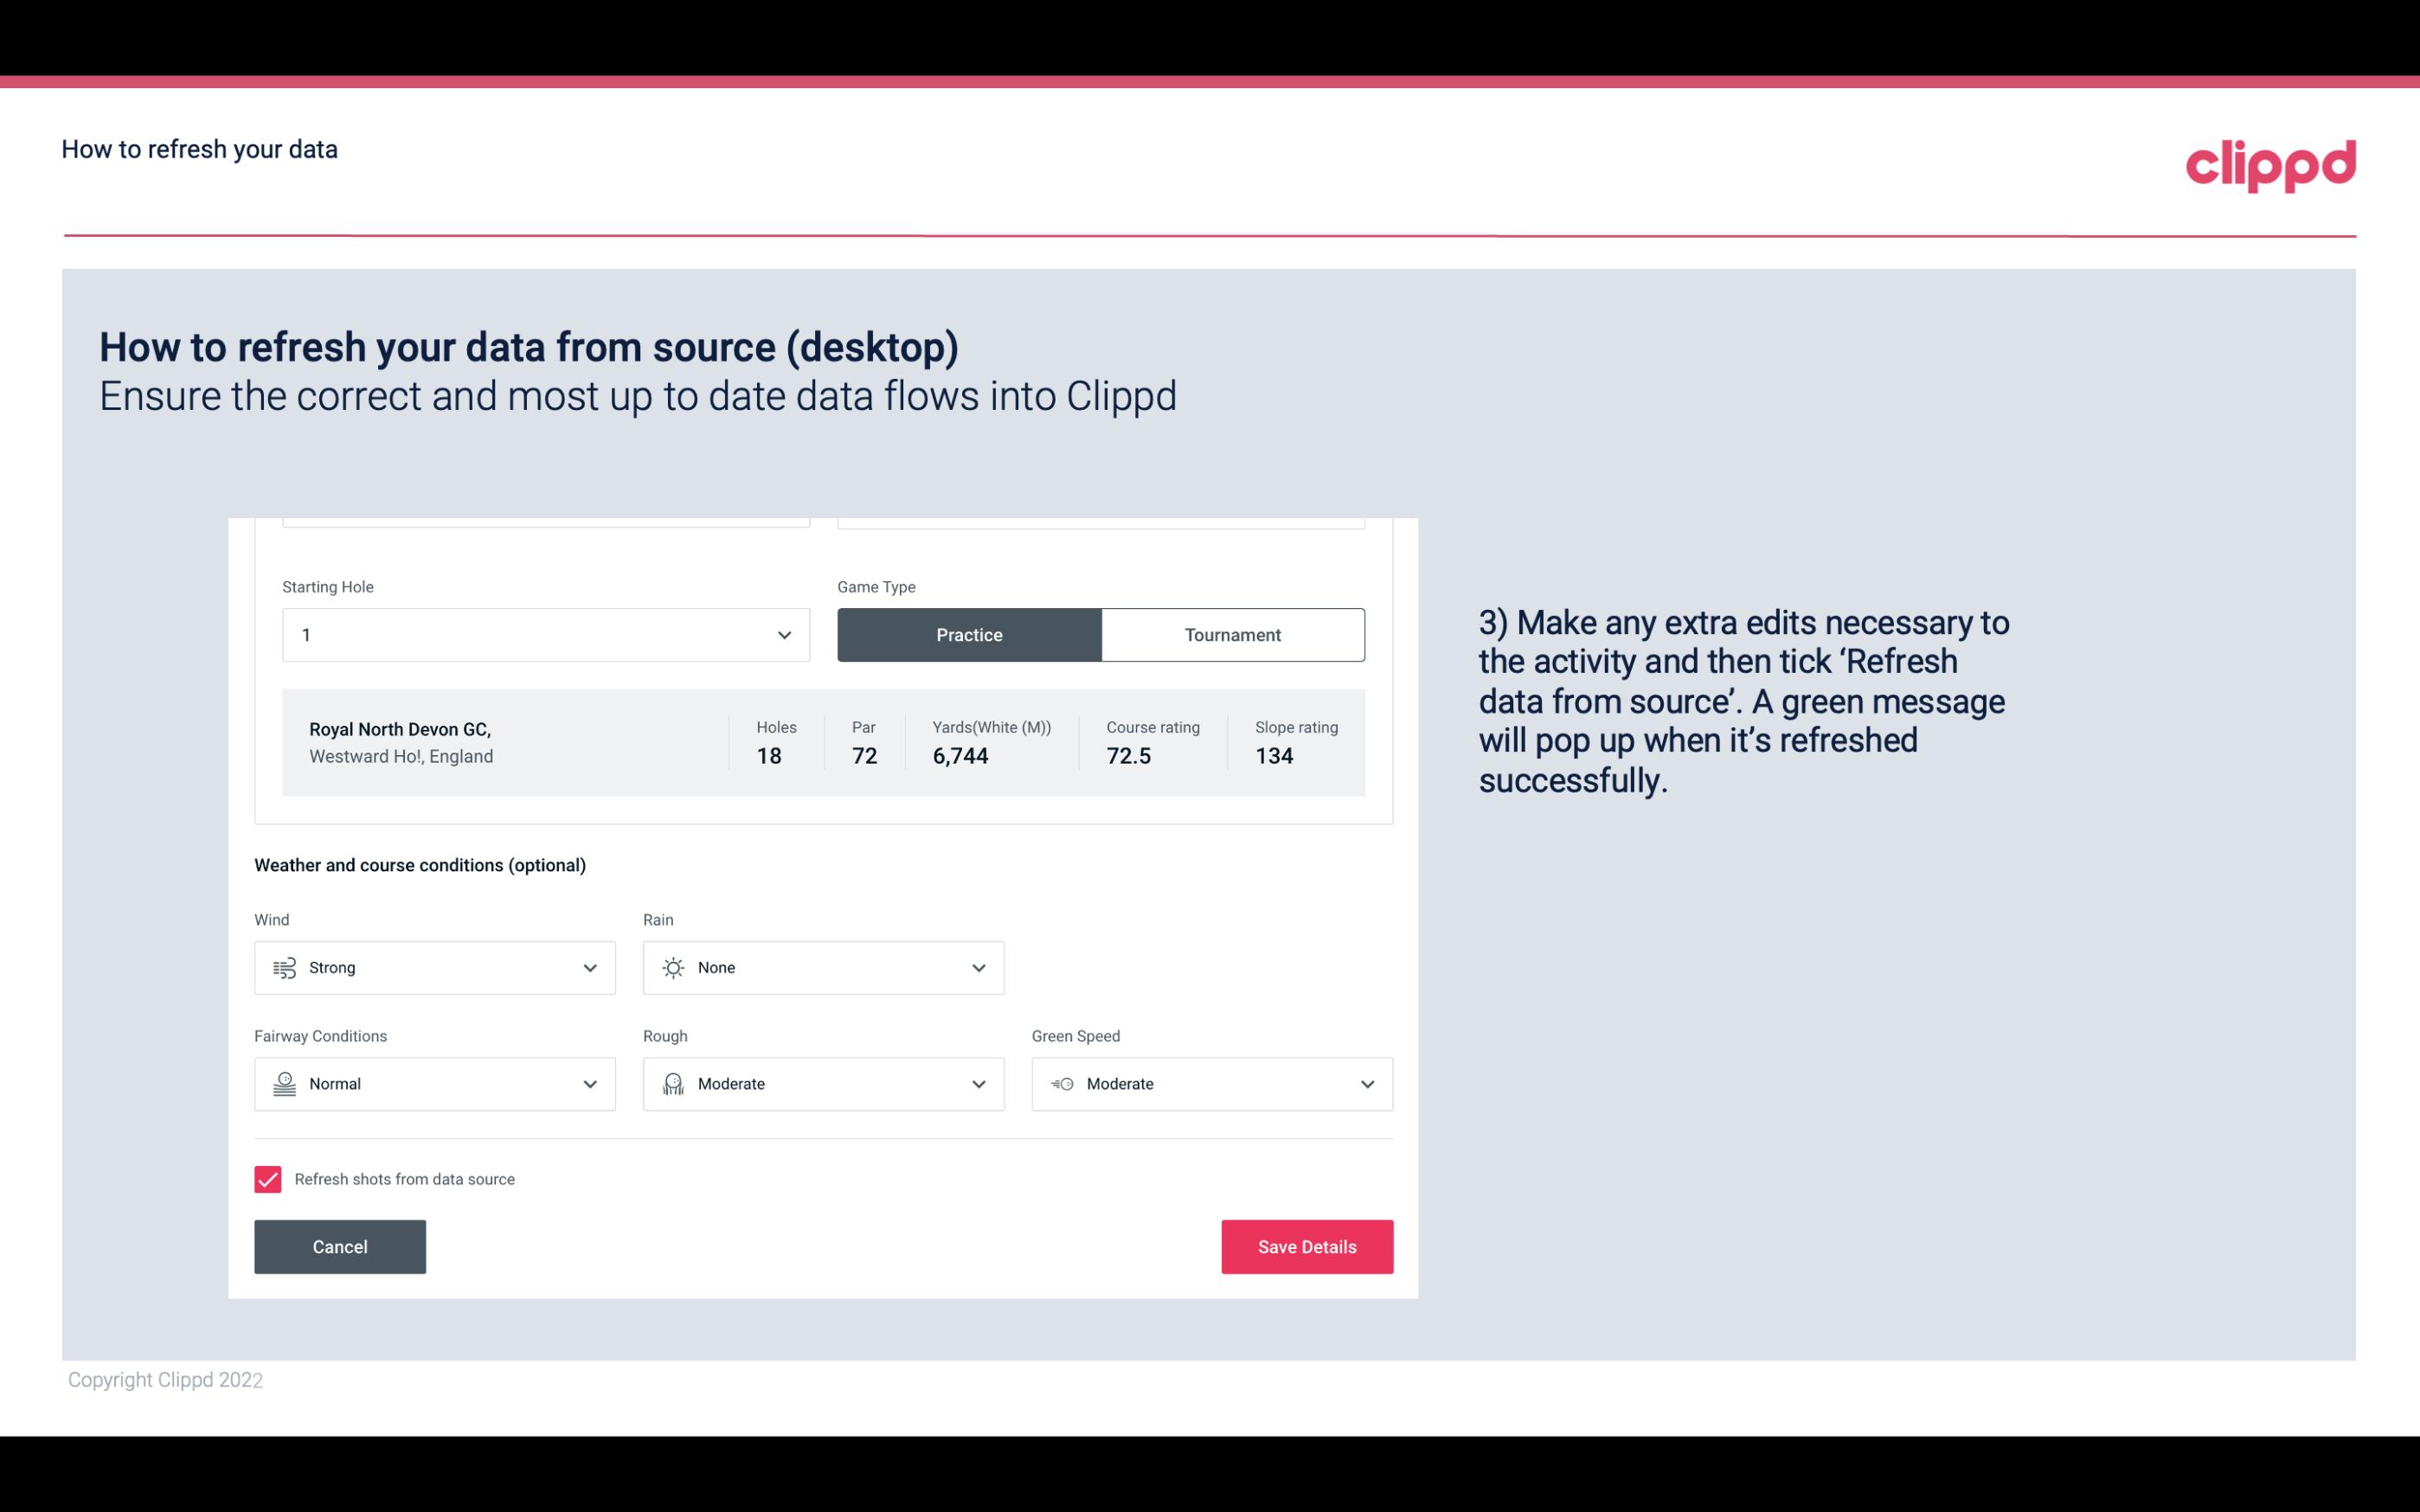The width and height of the screenshot is (2420, 1512).
Task: Select the Tournament game type toggle
Action: 1232,634
